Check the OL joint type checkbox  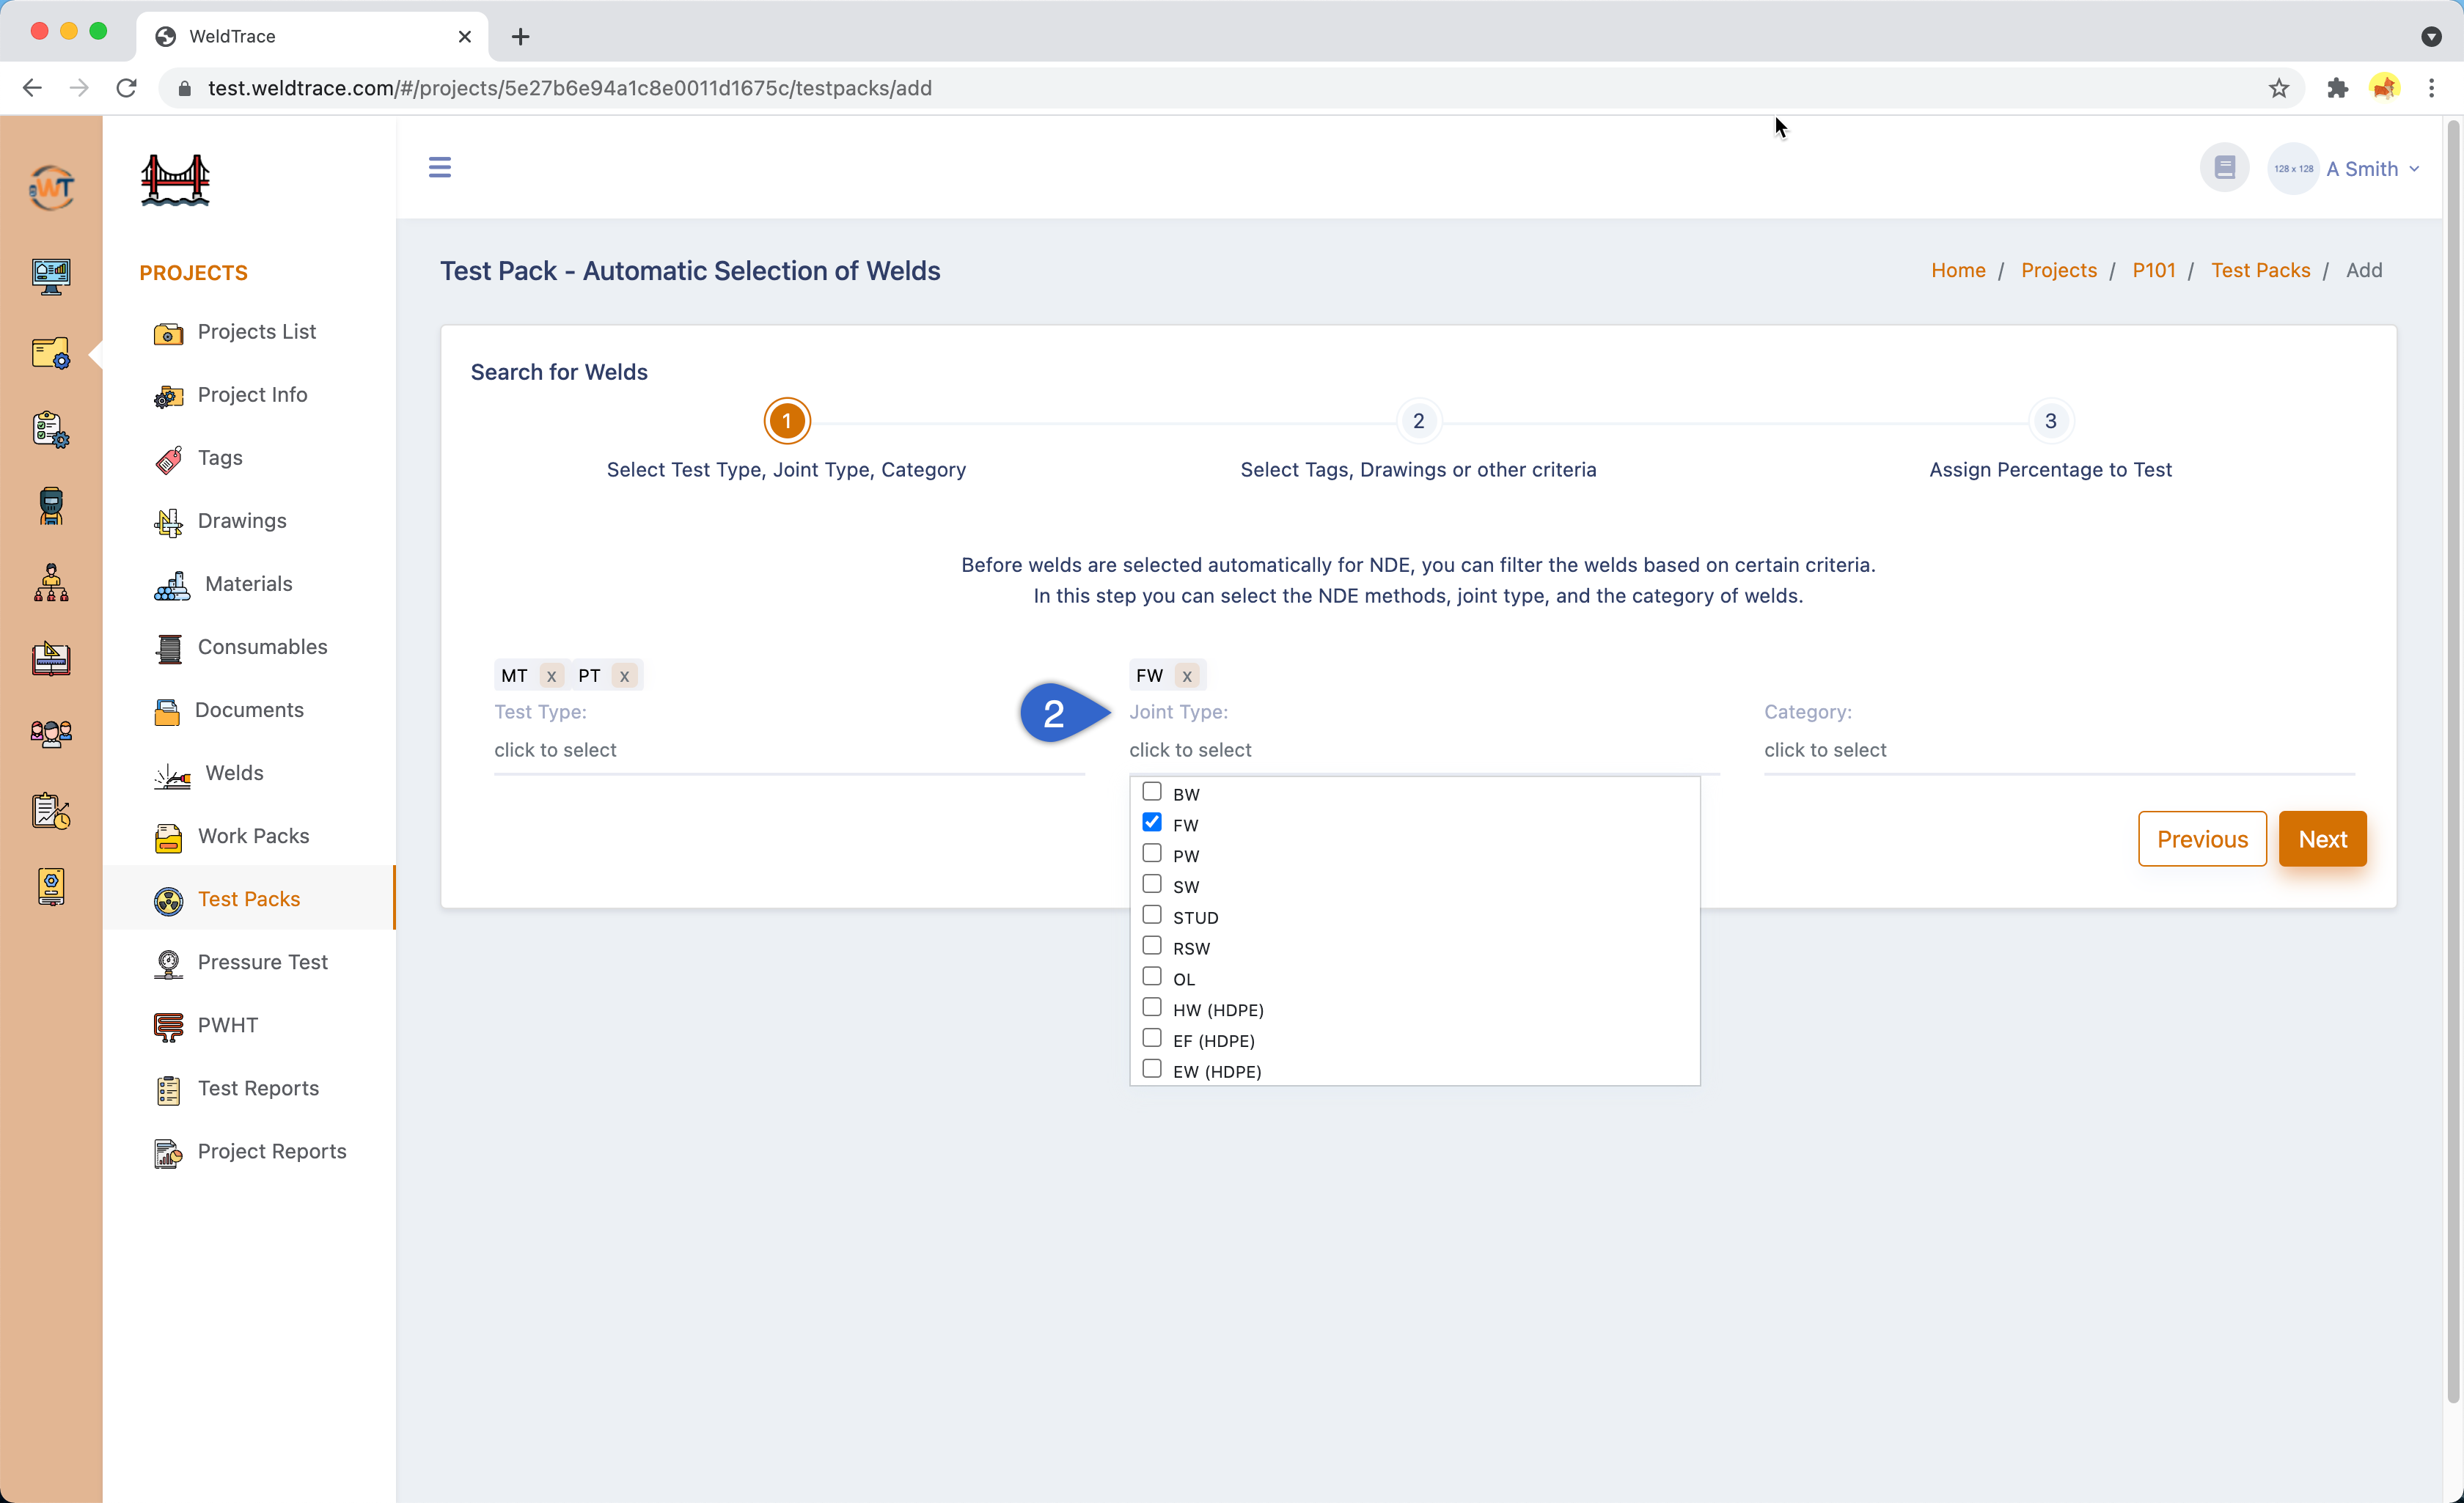click(1152, 977)
